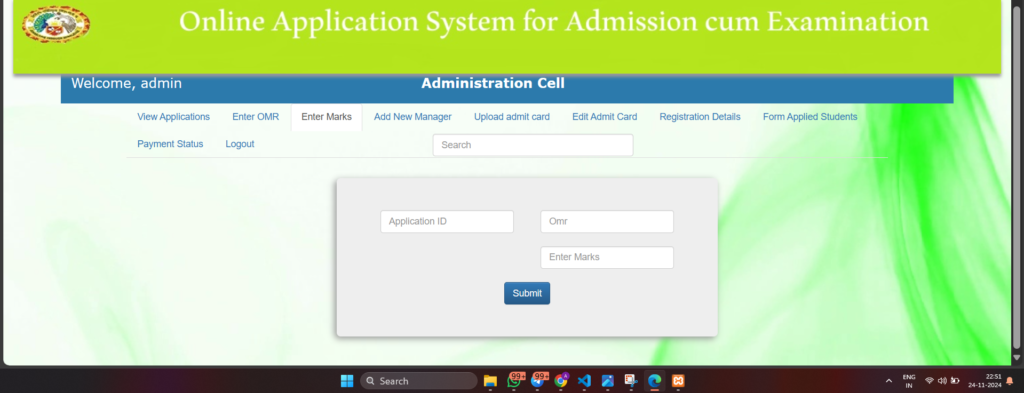Image resolution: width=1024 pixels, height=393 pixels.
Task: Open Edit Admit Card tab
Action: click(605, 117)
